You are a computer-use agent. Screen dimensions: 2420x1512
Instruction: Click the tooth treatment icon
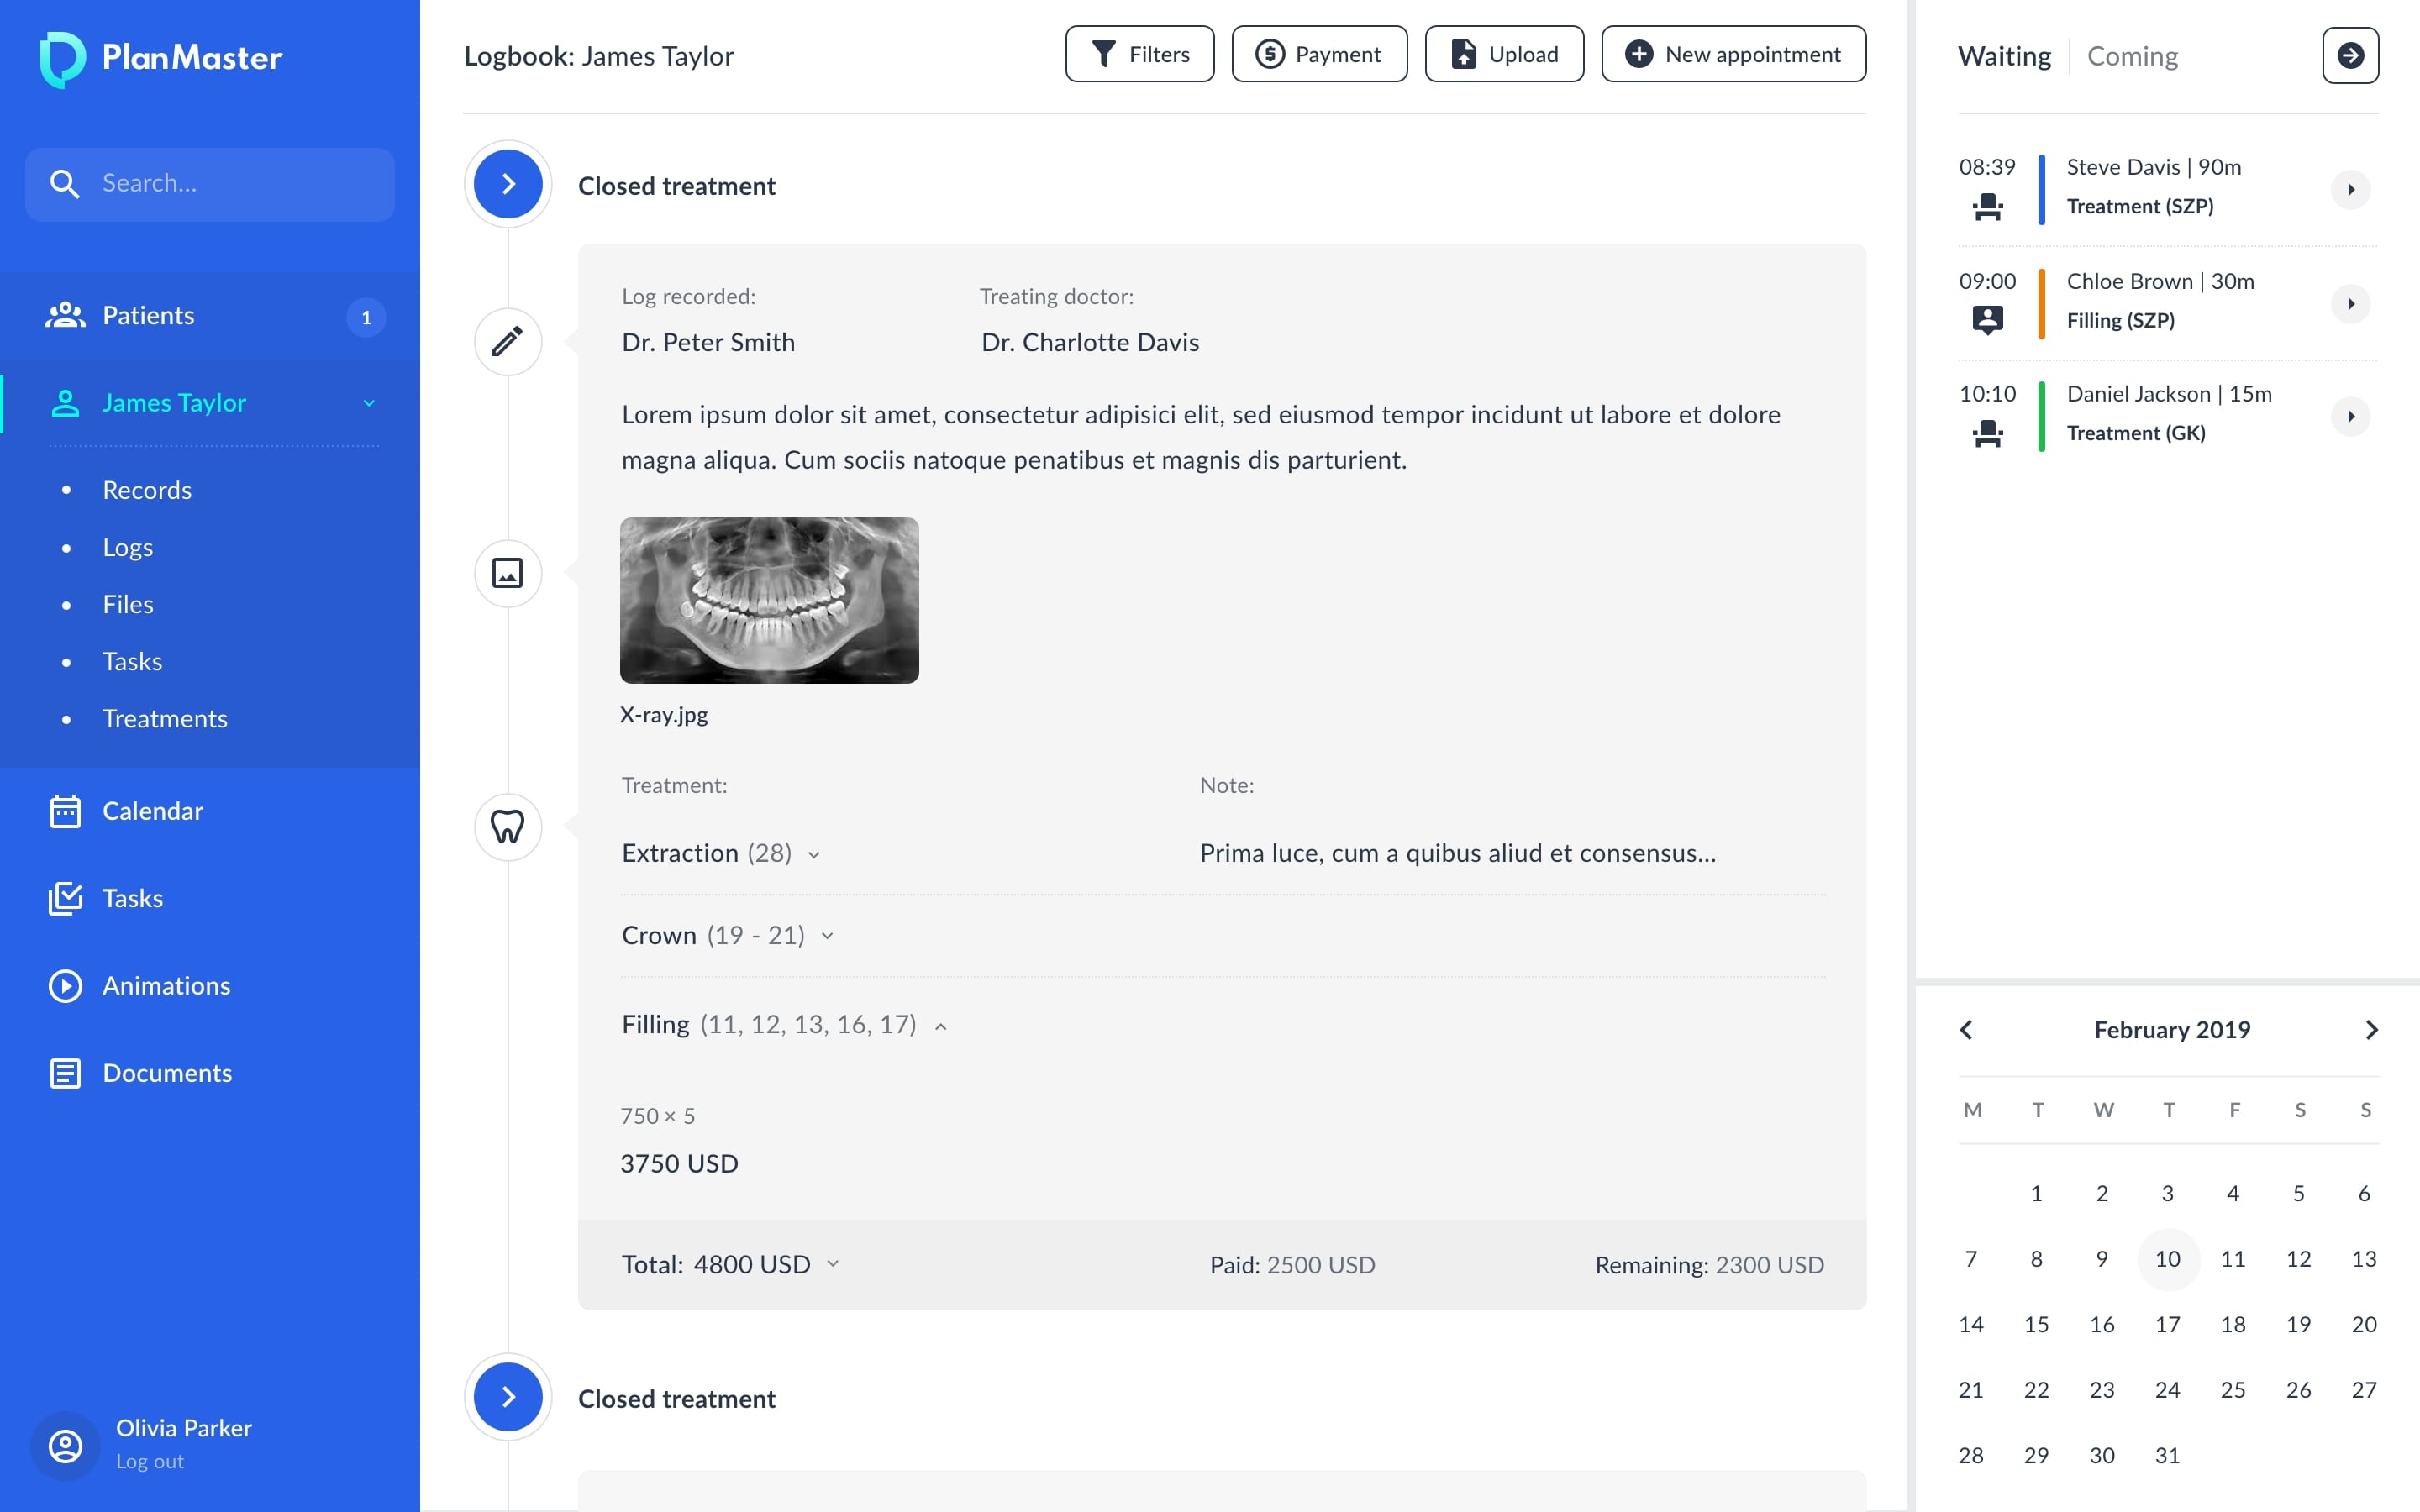[x=508, y=827]
